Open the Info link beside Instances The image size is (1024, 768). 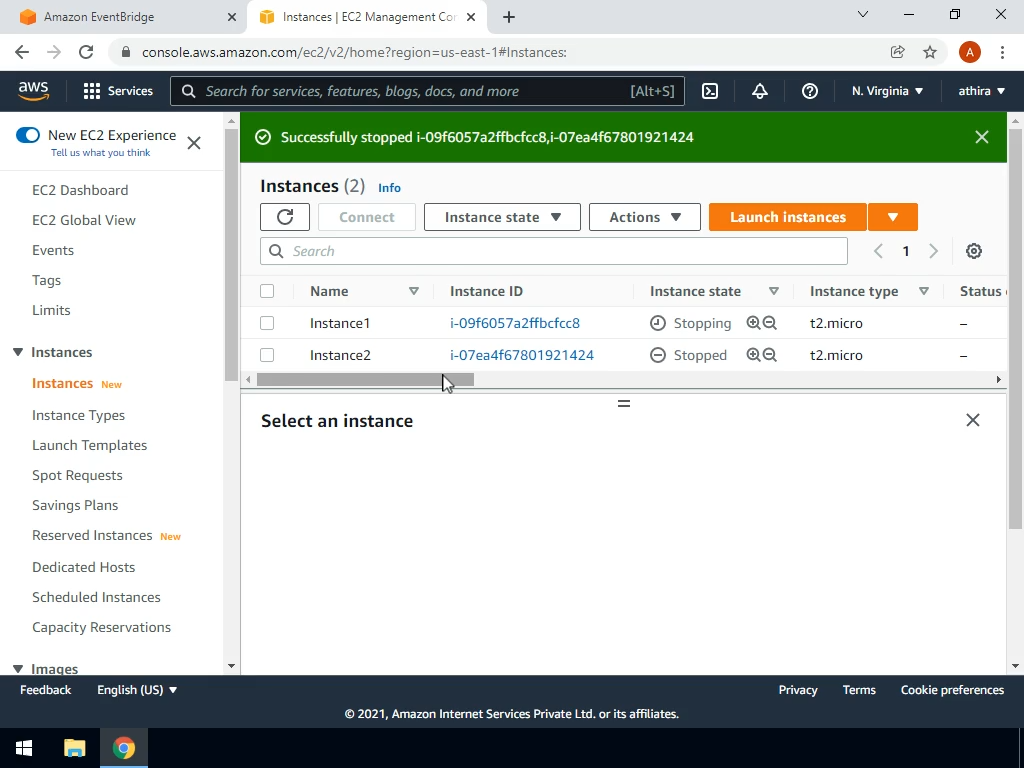389,188
